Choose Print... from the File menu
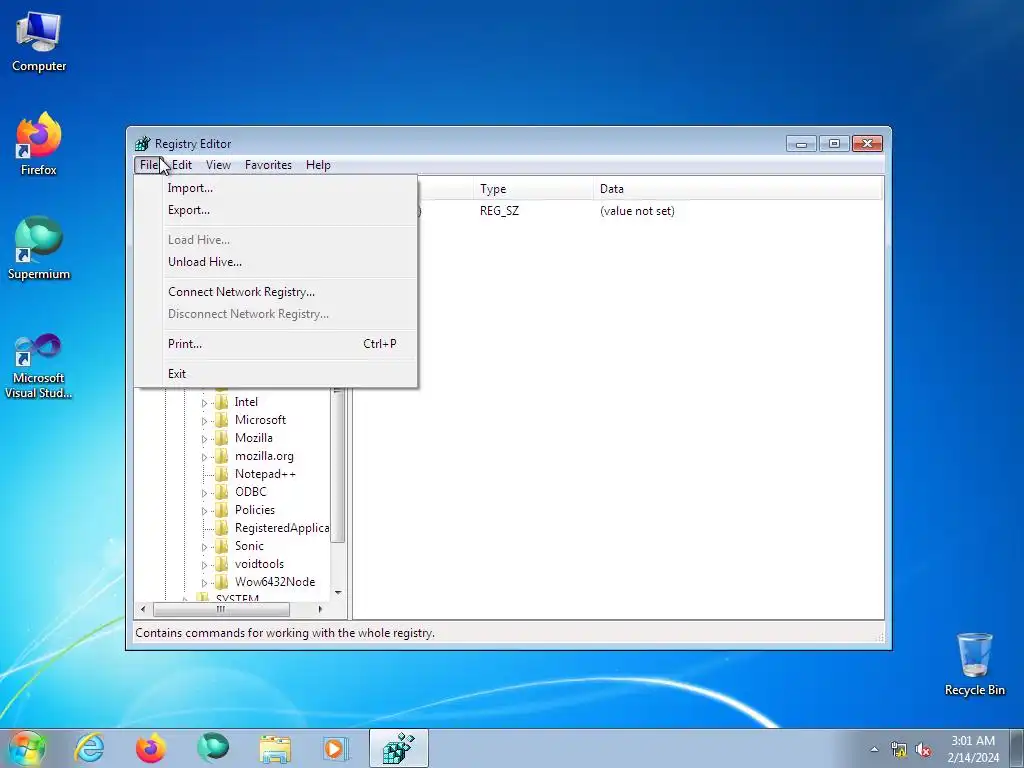 (276, 344)
